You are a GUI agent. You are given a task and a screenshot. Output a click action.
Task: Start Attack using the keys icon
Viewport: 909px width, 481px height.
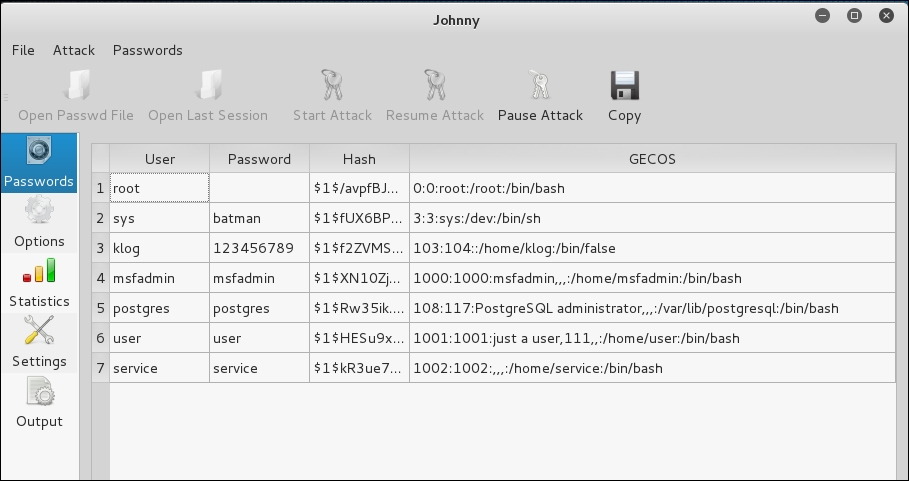332,87
